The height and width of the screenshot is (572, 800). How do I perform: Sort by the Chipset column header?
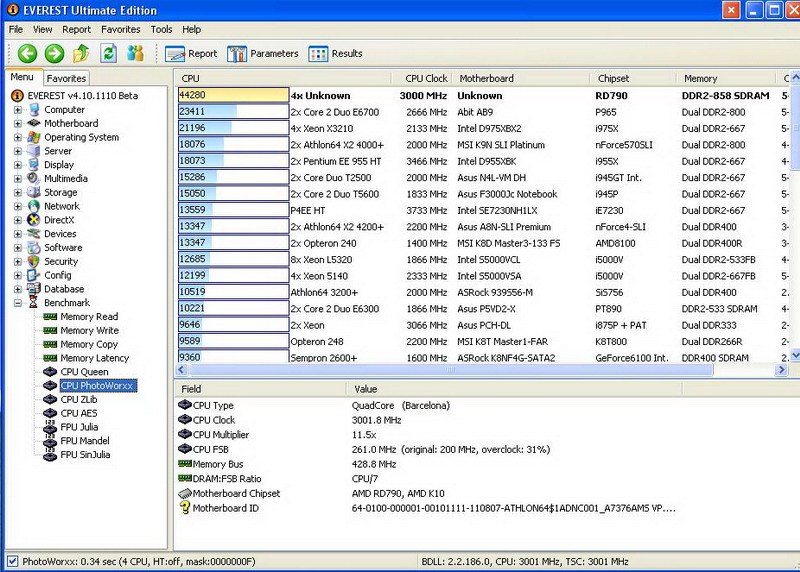pyautogui.click(x=633, y=79)
